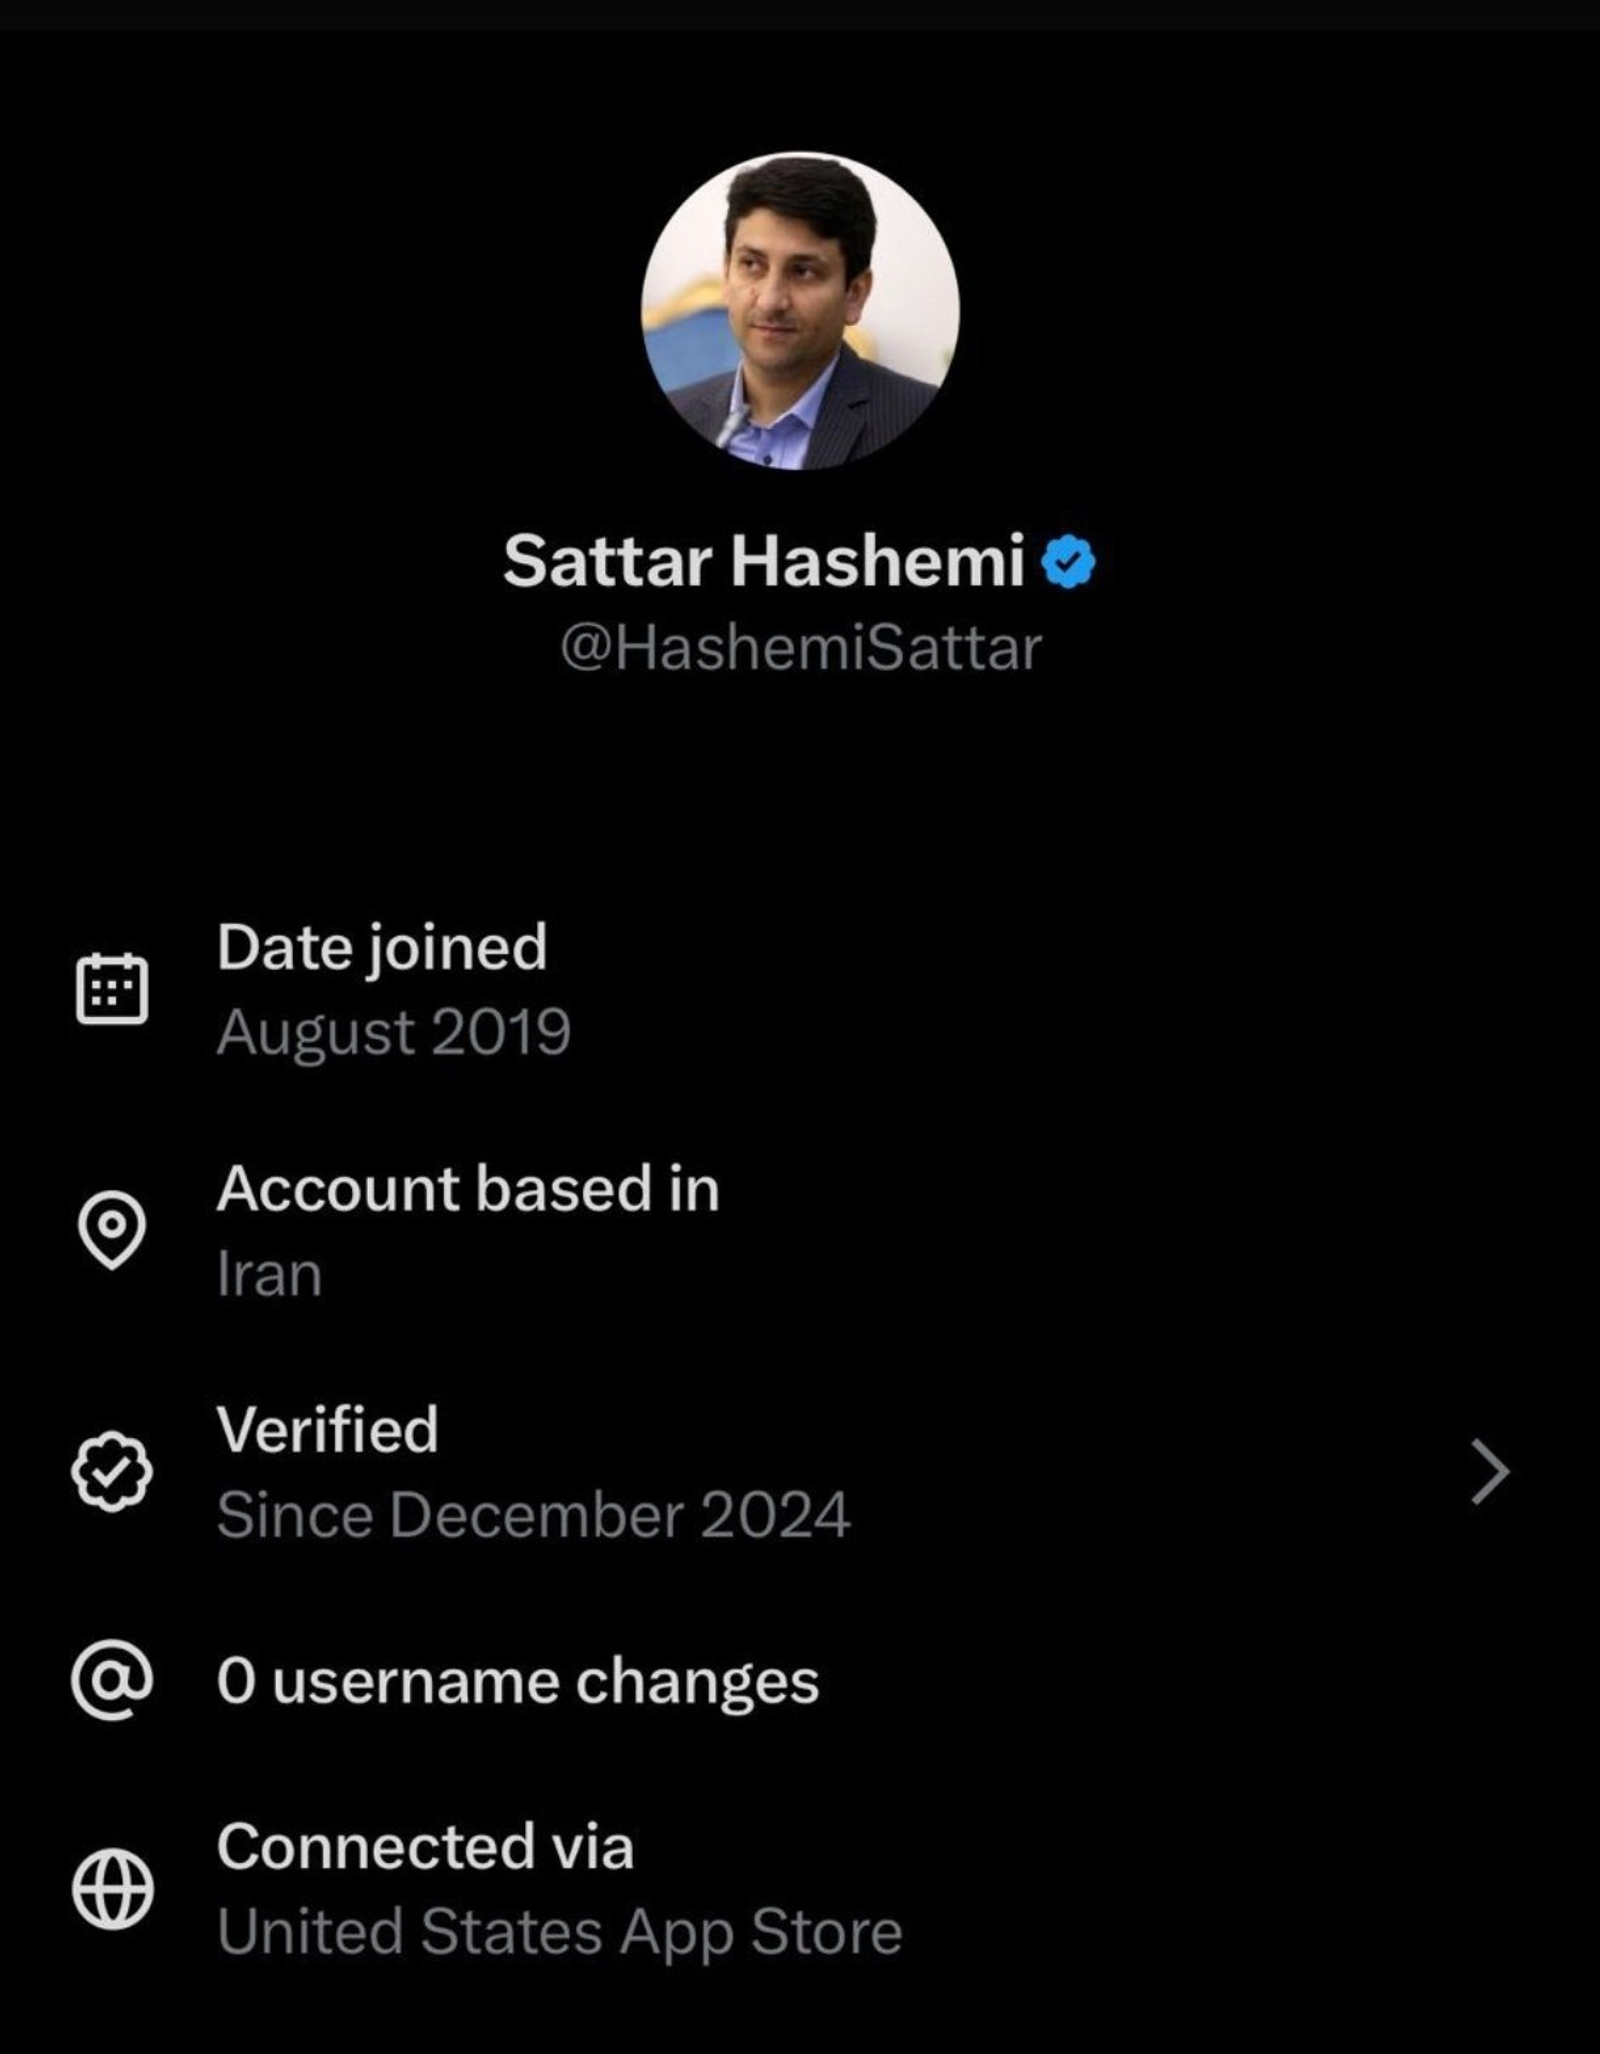Click the display name Sattar Hashemi
Screen dimensions: 1600x2054
coord(764,561)
